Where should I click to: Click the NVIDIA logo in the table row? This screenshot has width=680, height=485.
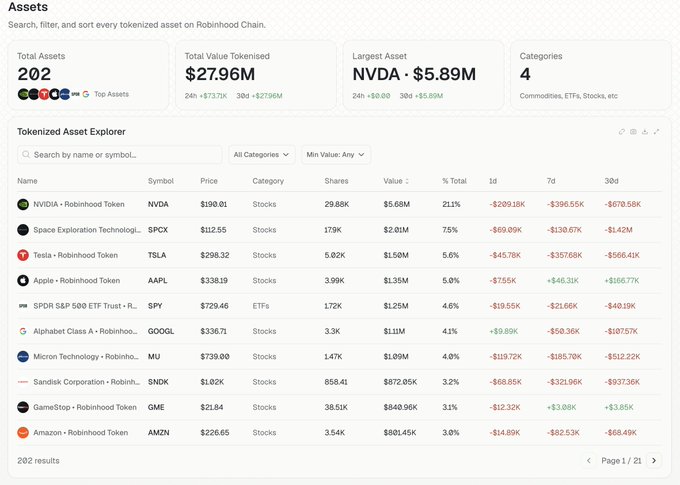coord(23,204)
